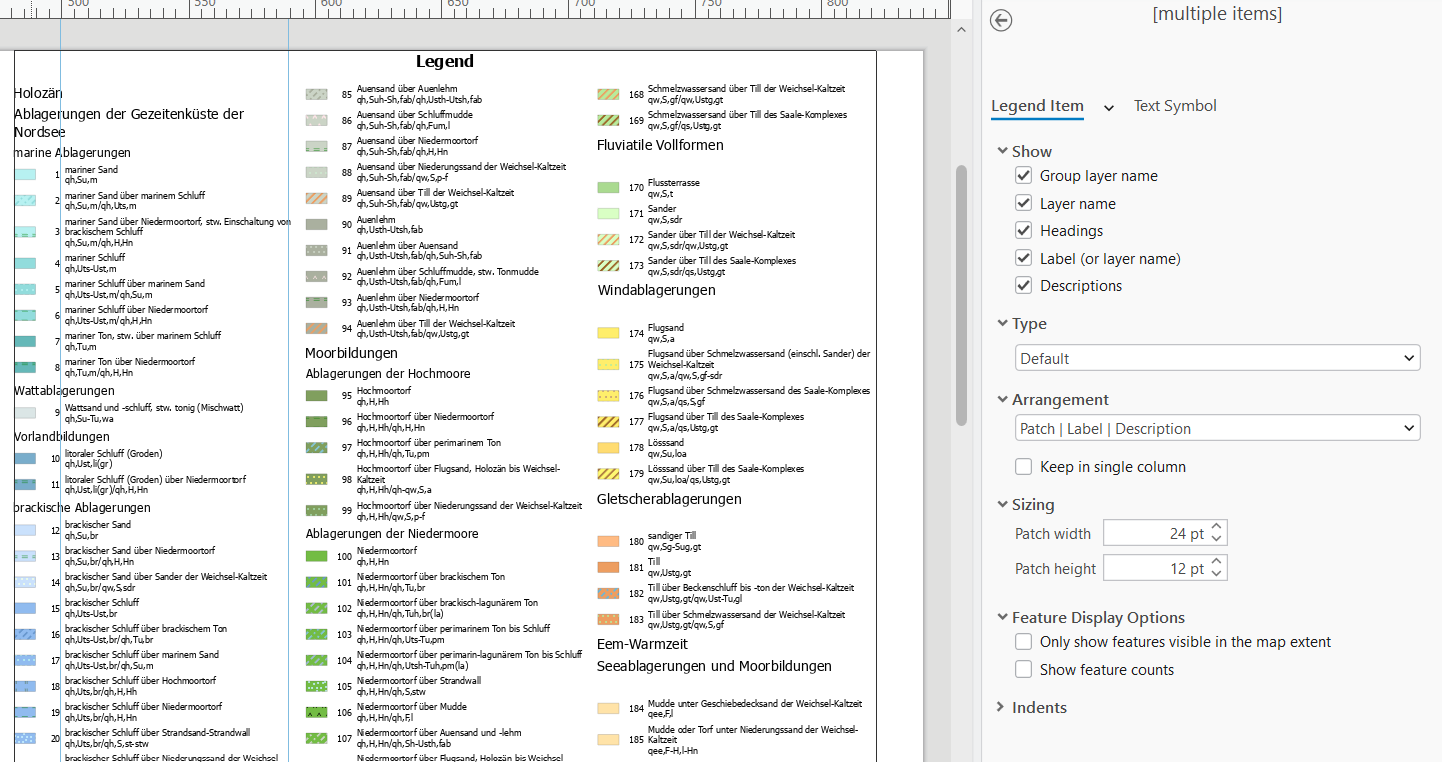
Task: Open the Legend Item dropdown chevron
Action: [x=1108, y=106]
